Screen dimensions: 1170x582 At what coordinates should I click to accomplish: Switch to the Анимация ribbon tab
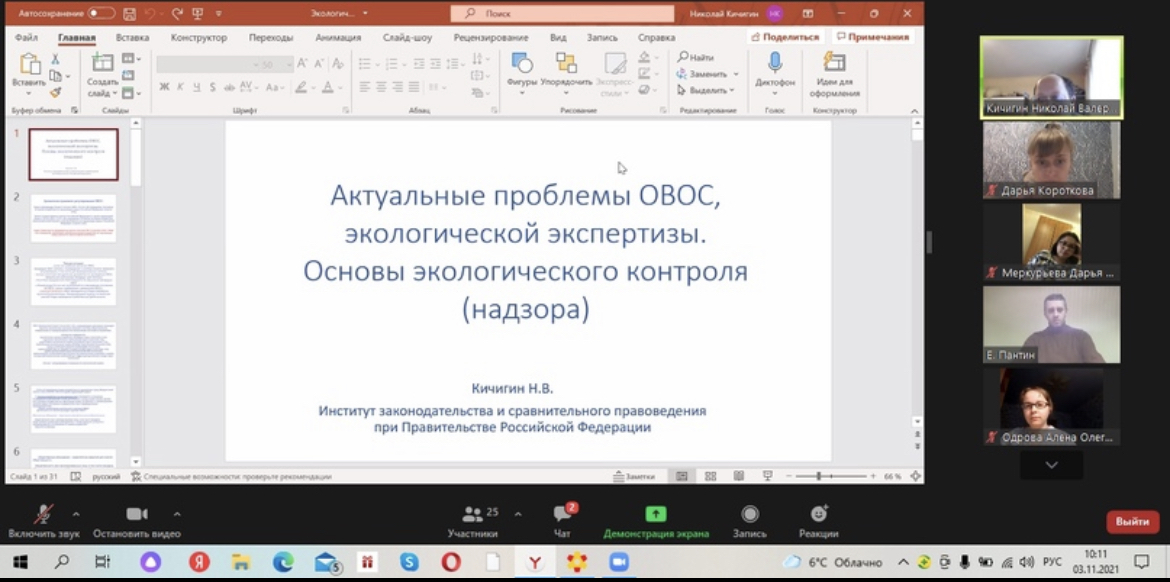(338, 37)
